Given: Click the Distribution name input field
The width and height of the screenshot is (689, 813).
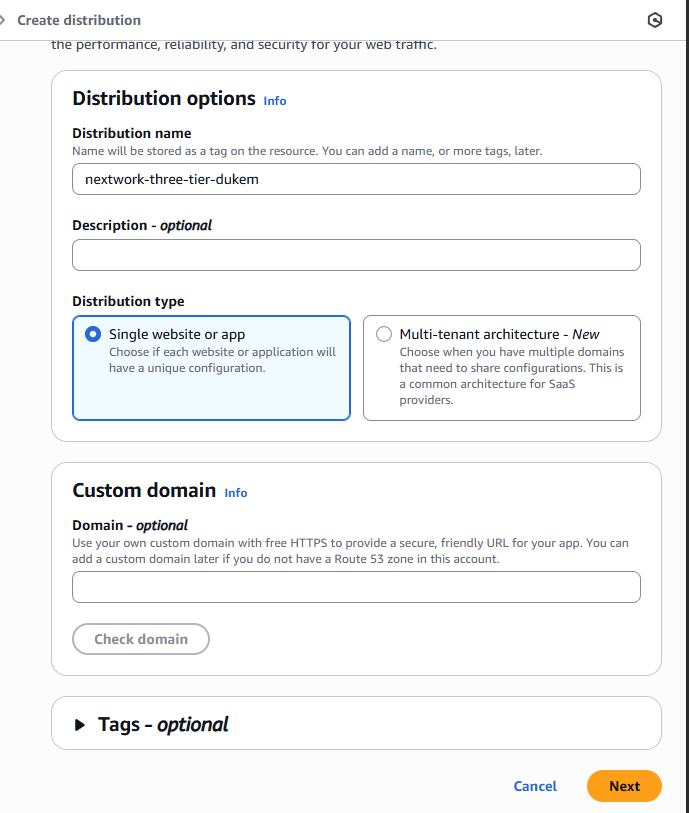Looking at the screenshot, I should [355, 179].
